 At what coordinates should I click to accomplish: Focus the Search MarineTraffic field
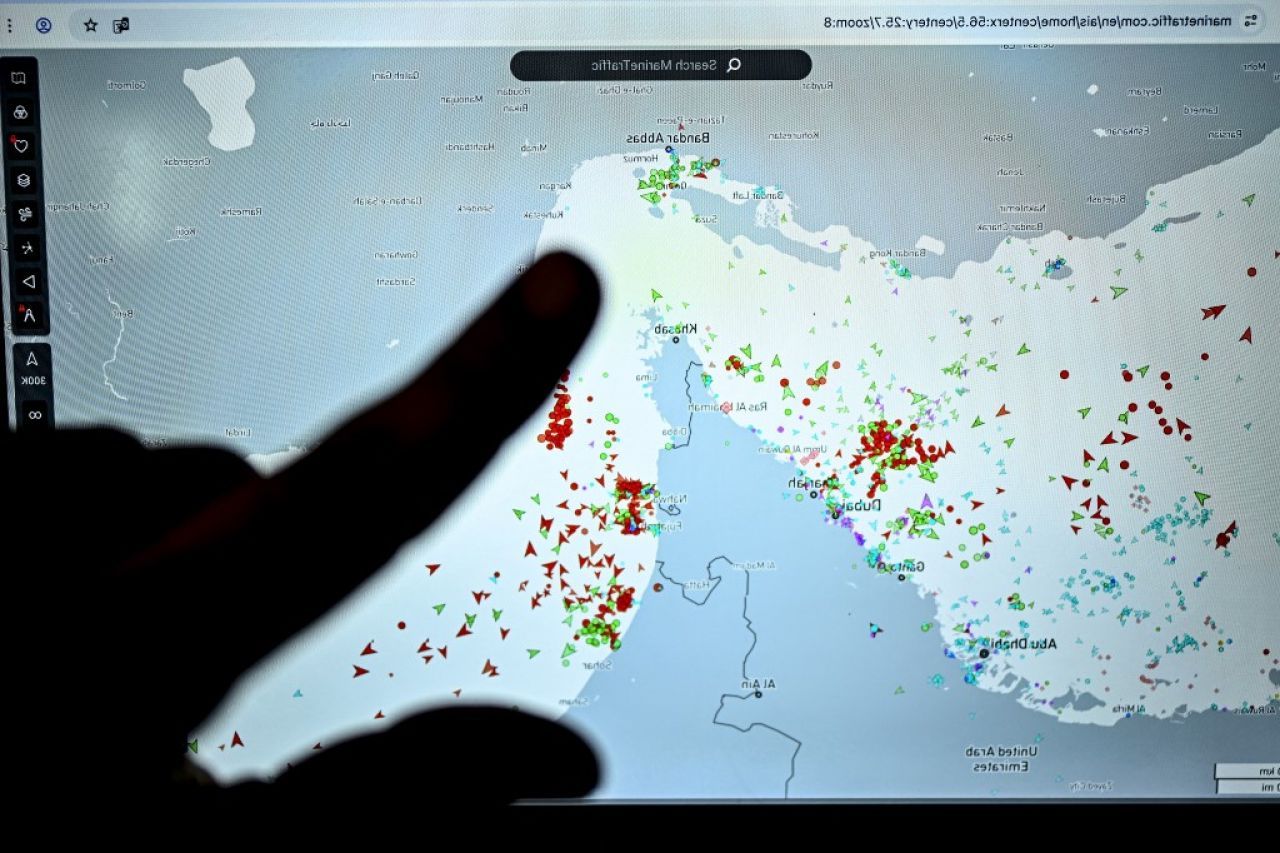650,65
